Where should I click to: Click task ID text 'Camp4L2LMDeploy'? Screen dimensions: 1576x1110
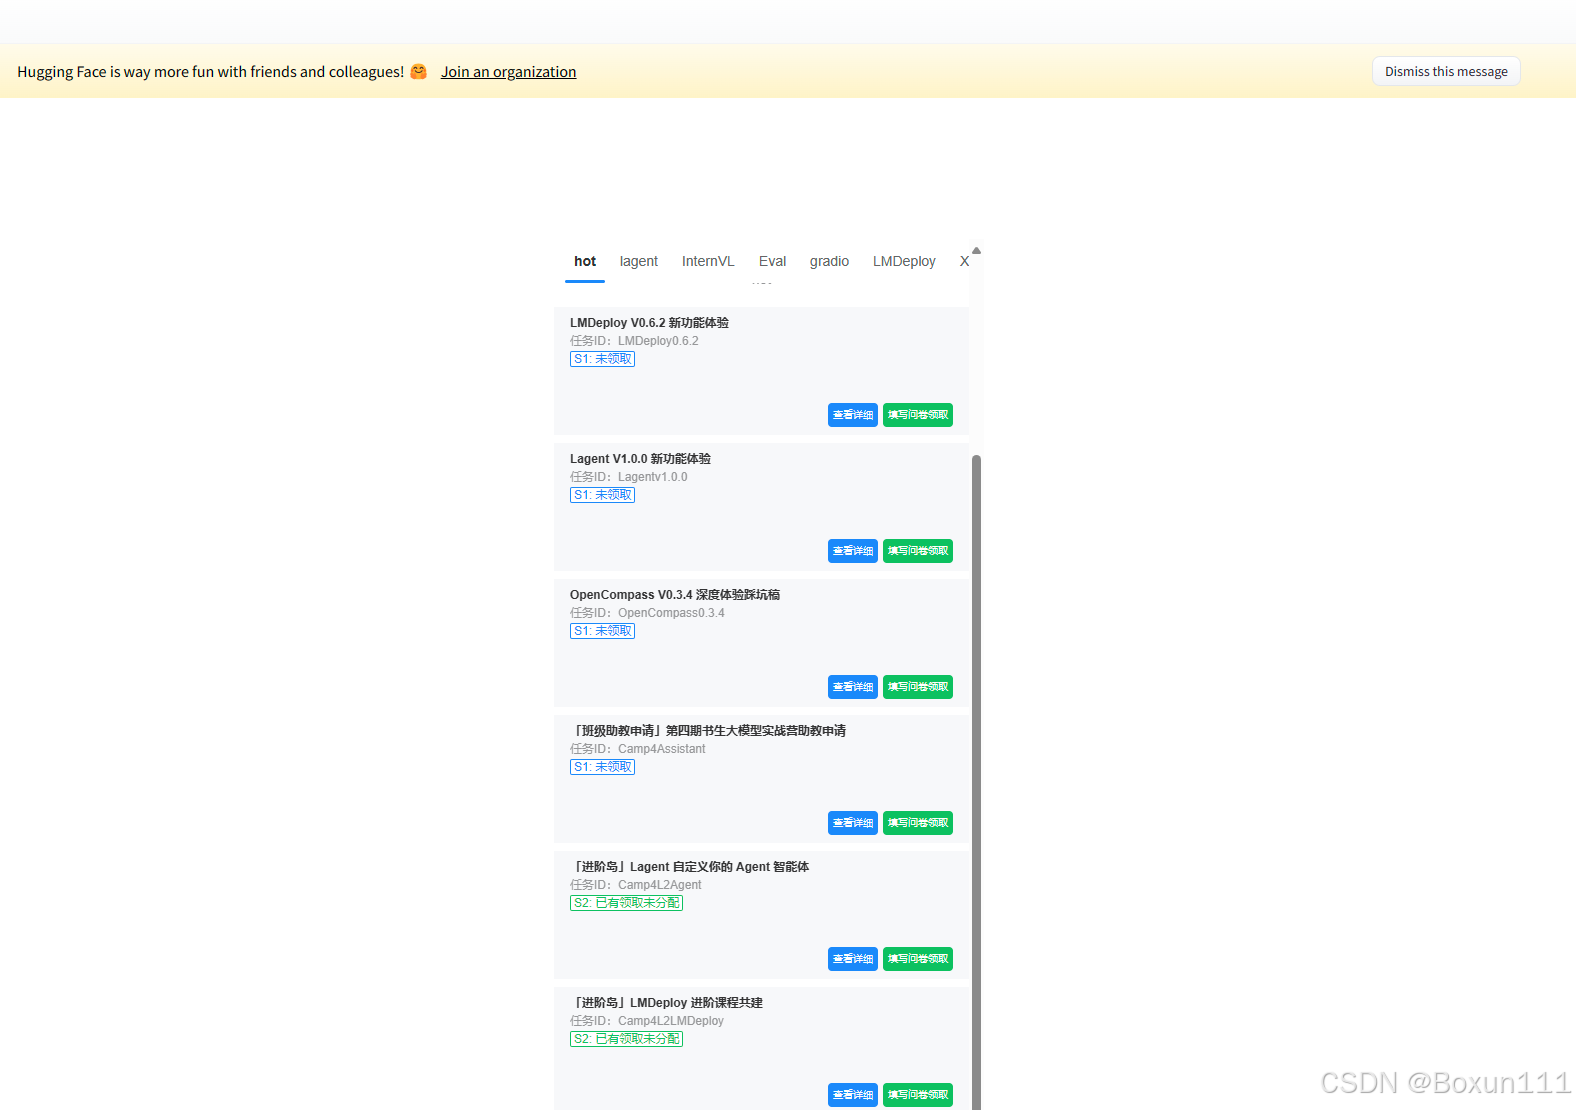pos(670,1021)
